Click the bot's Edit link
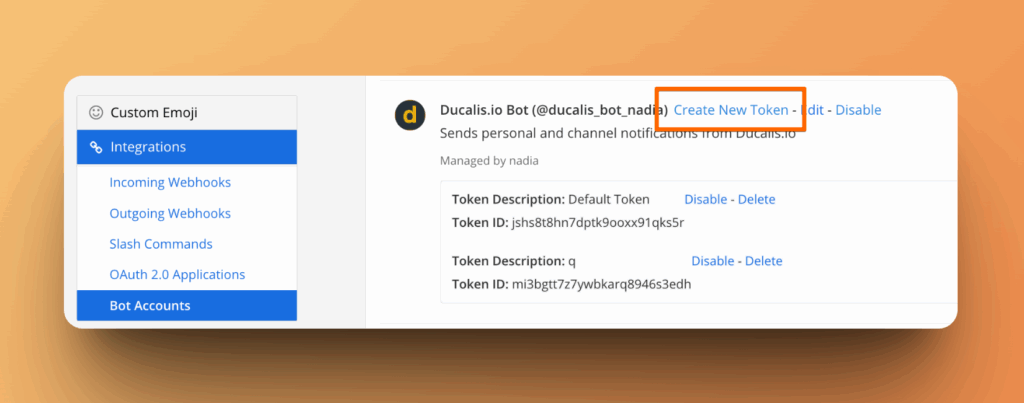Screen dimensions: 1024x403 click(812, 110)
